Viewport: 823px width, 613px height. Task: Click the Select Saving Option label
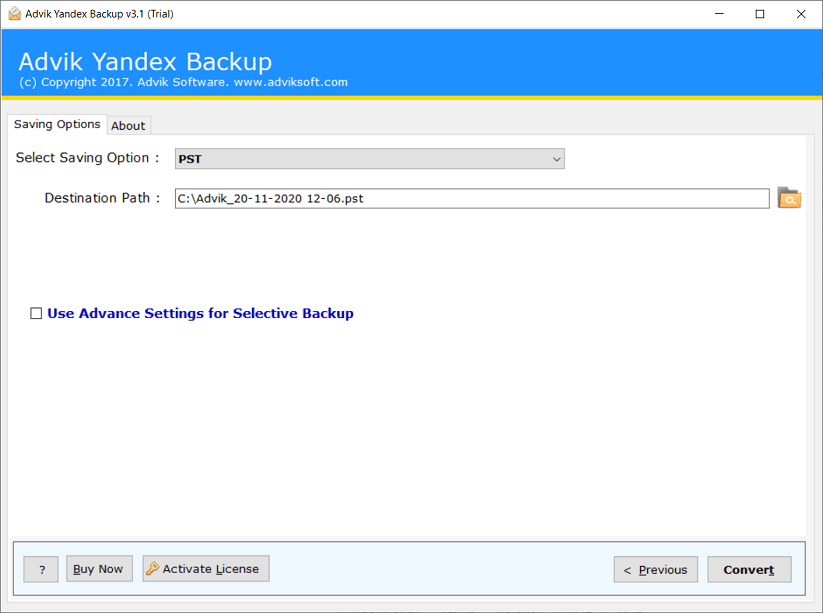pos(87,157)
